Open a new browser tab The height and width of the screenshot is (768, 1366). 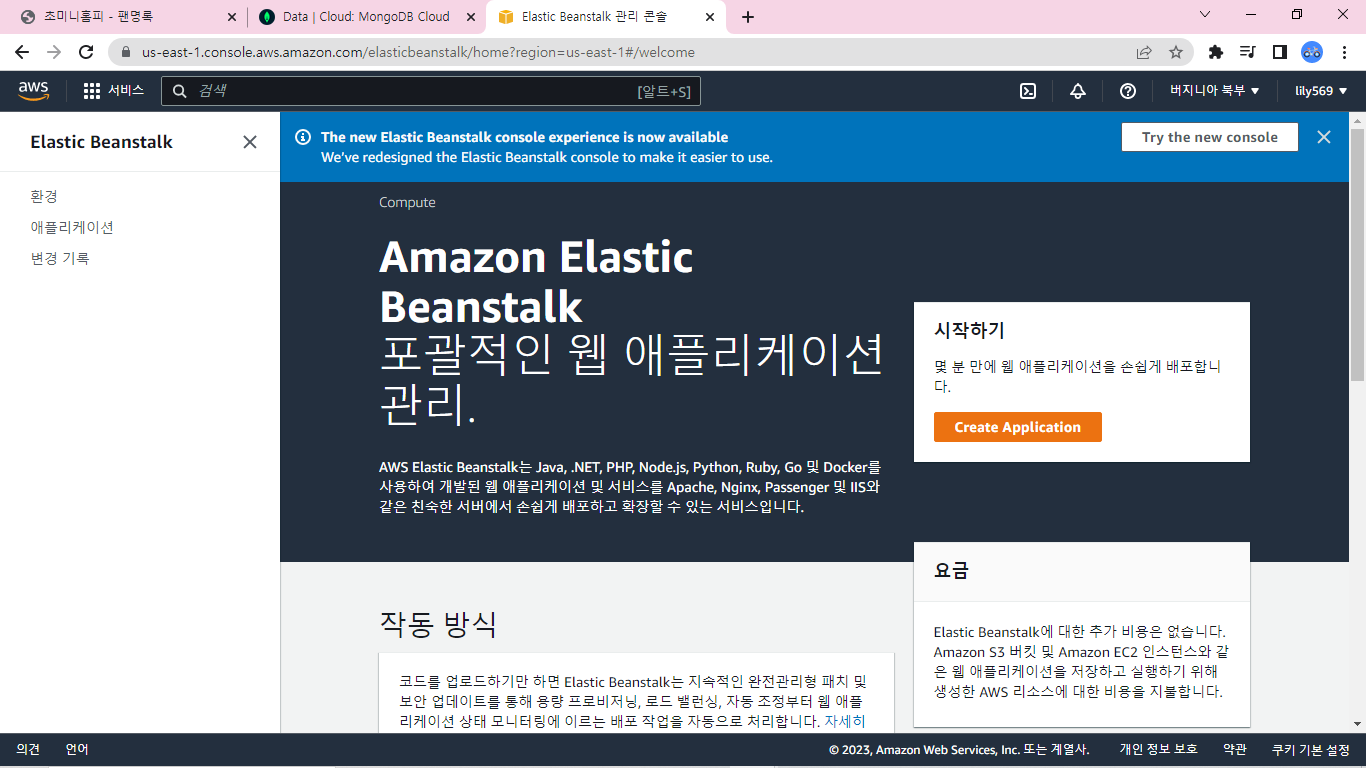click(748, 17)
